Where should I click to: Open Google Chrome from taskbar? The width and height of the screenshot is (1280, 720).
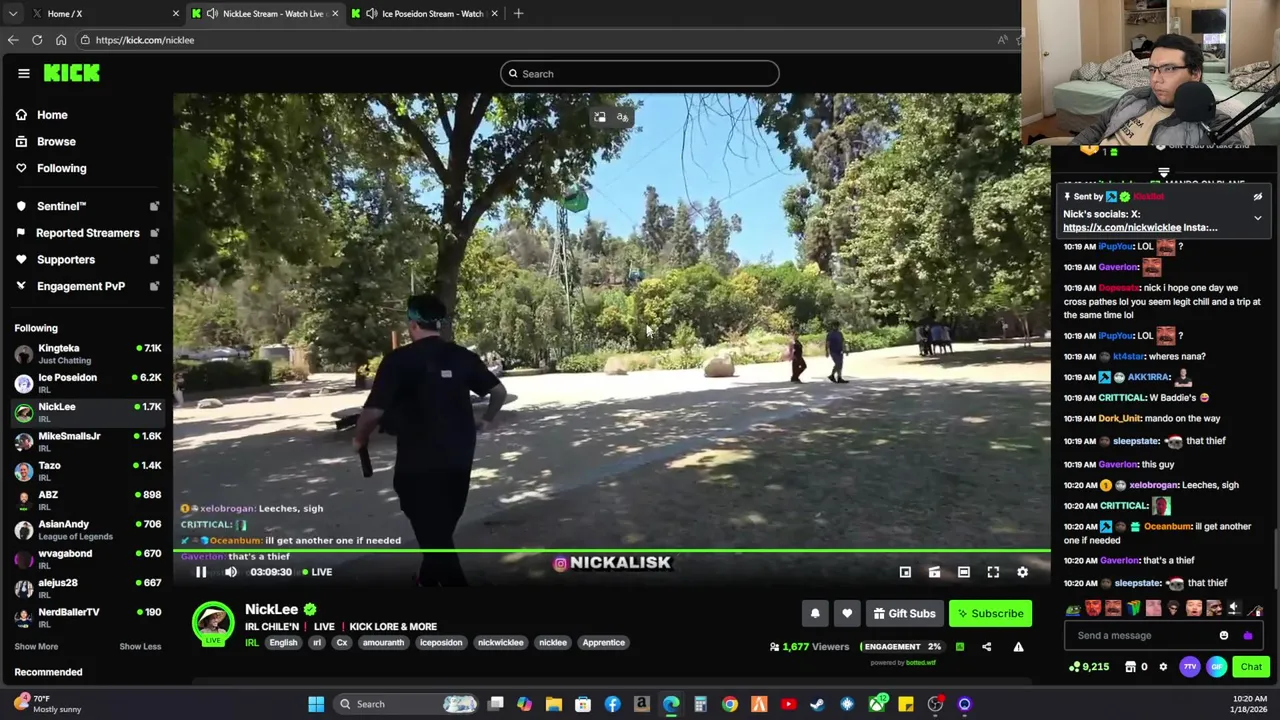(730, 704)
